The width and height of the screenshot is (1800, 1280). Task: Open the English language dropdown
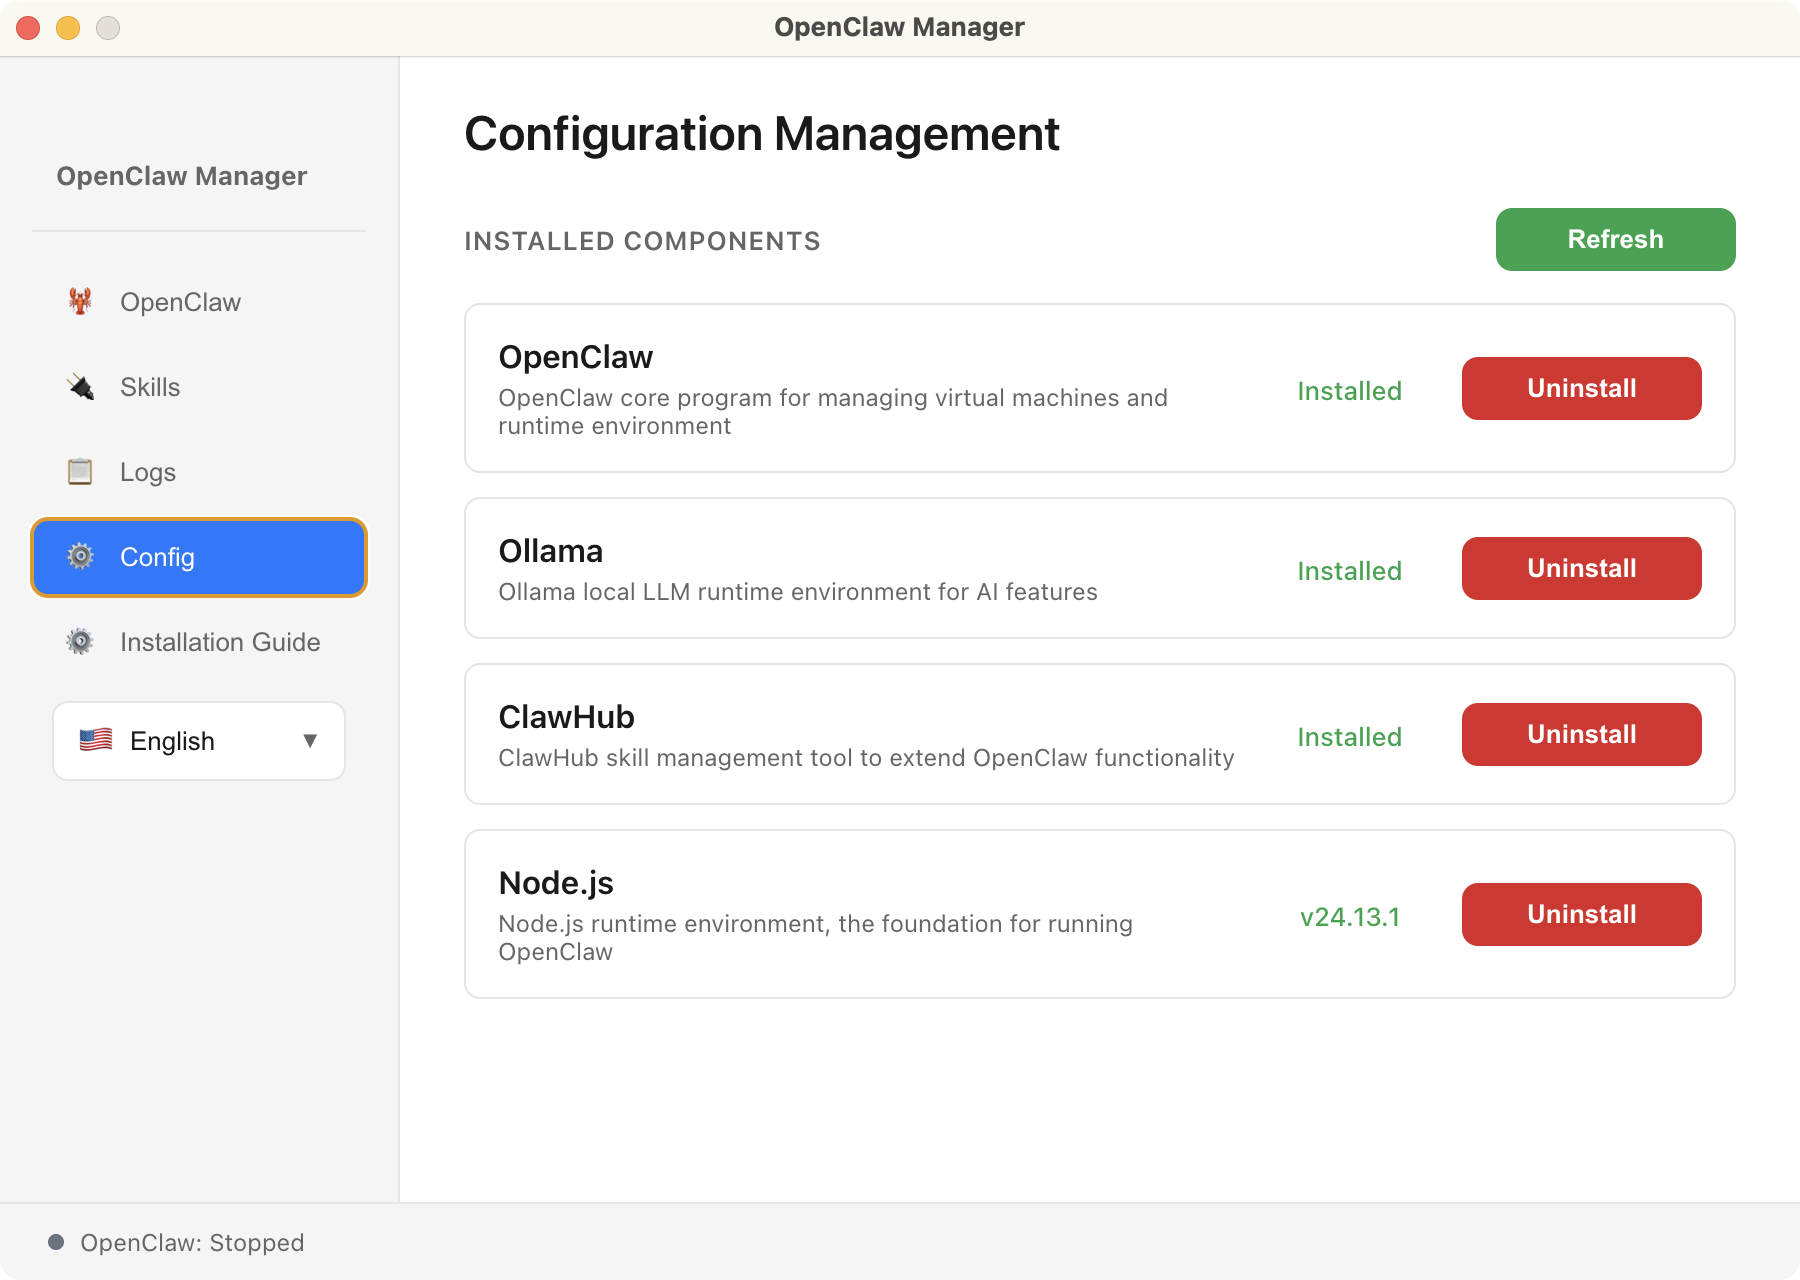[198, 740]
